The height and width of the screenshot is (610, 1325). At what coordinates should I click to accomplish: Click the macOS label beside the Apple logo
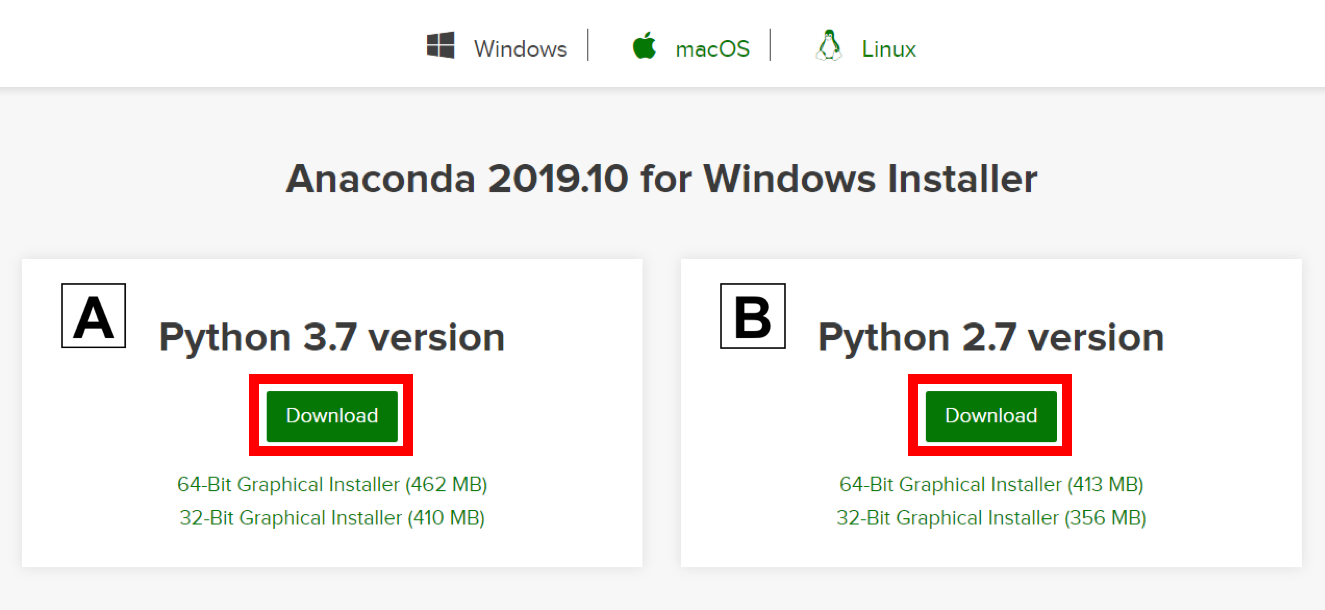point(712,47)
